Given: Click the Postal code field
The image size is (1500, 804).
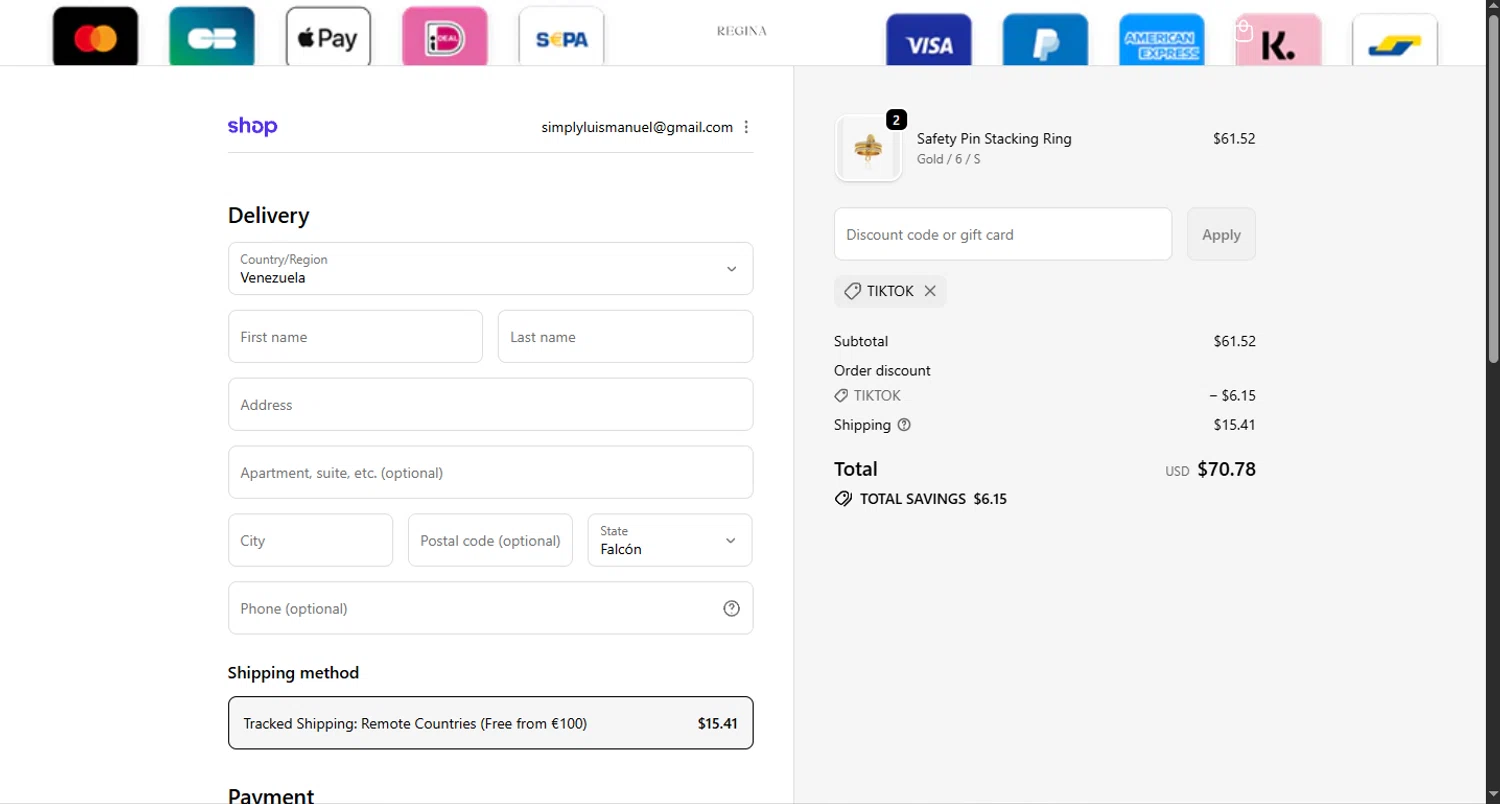Looking at the screenshot, I should click(x=490, y=540).
